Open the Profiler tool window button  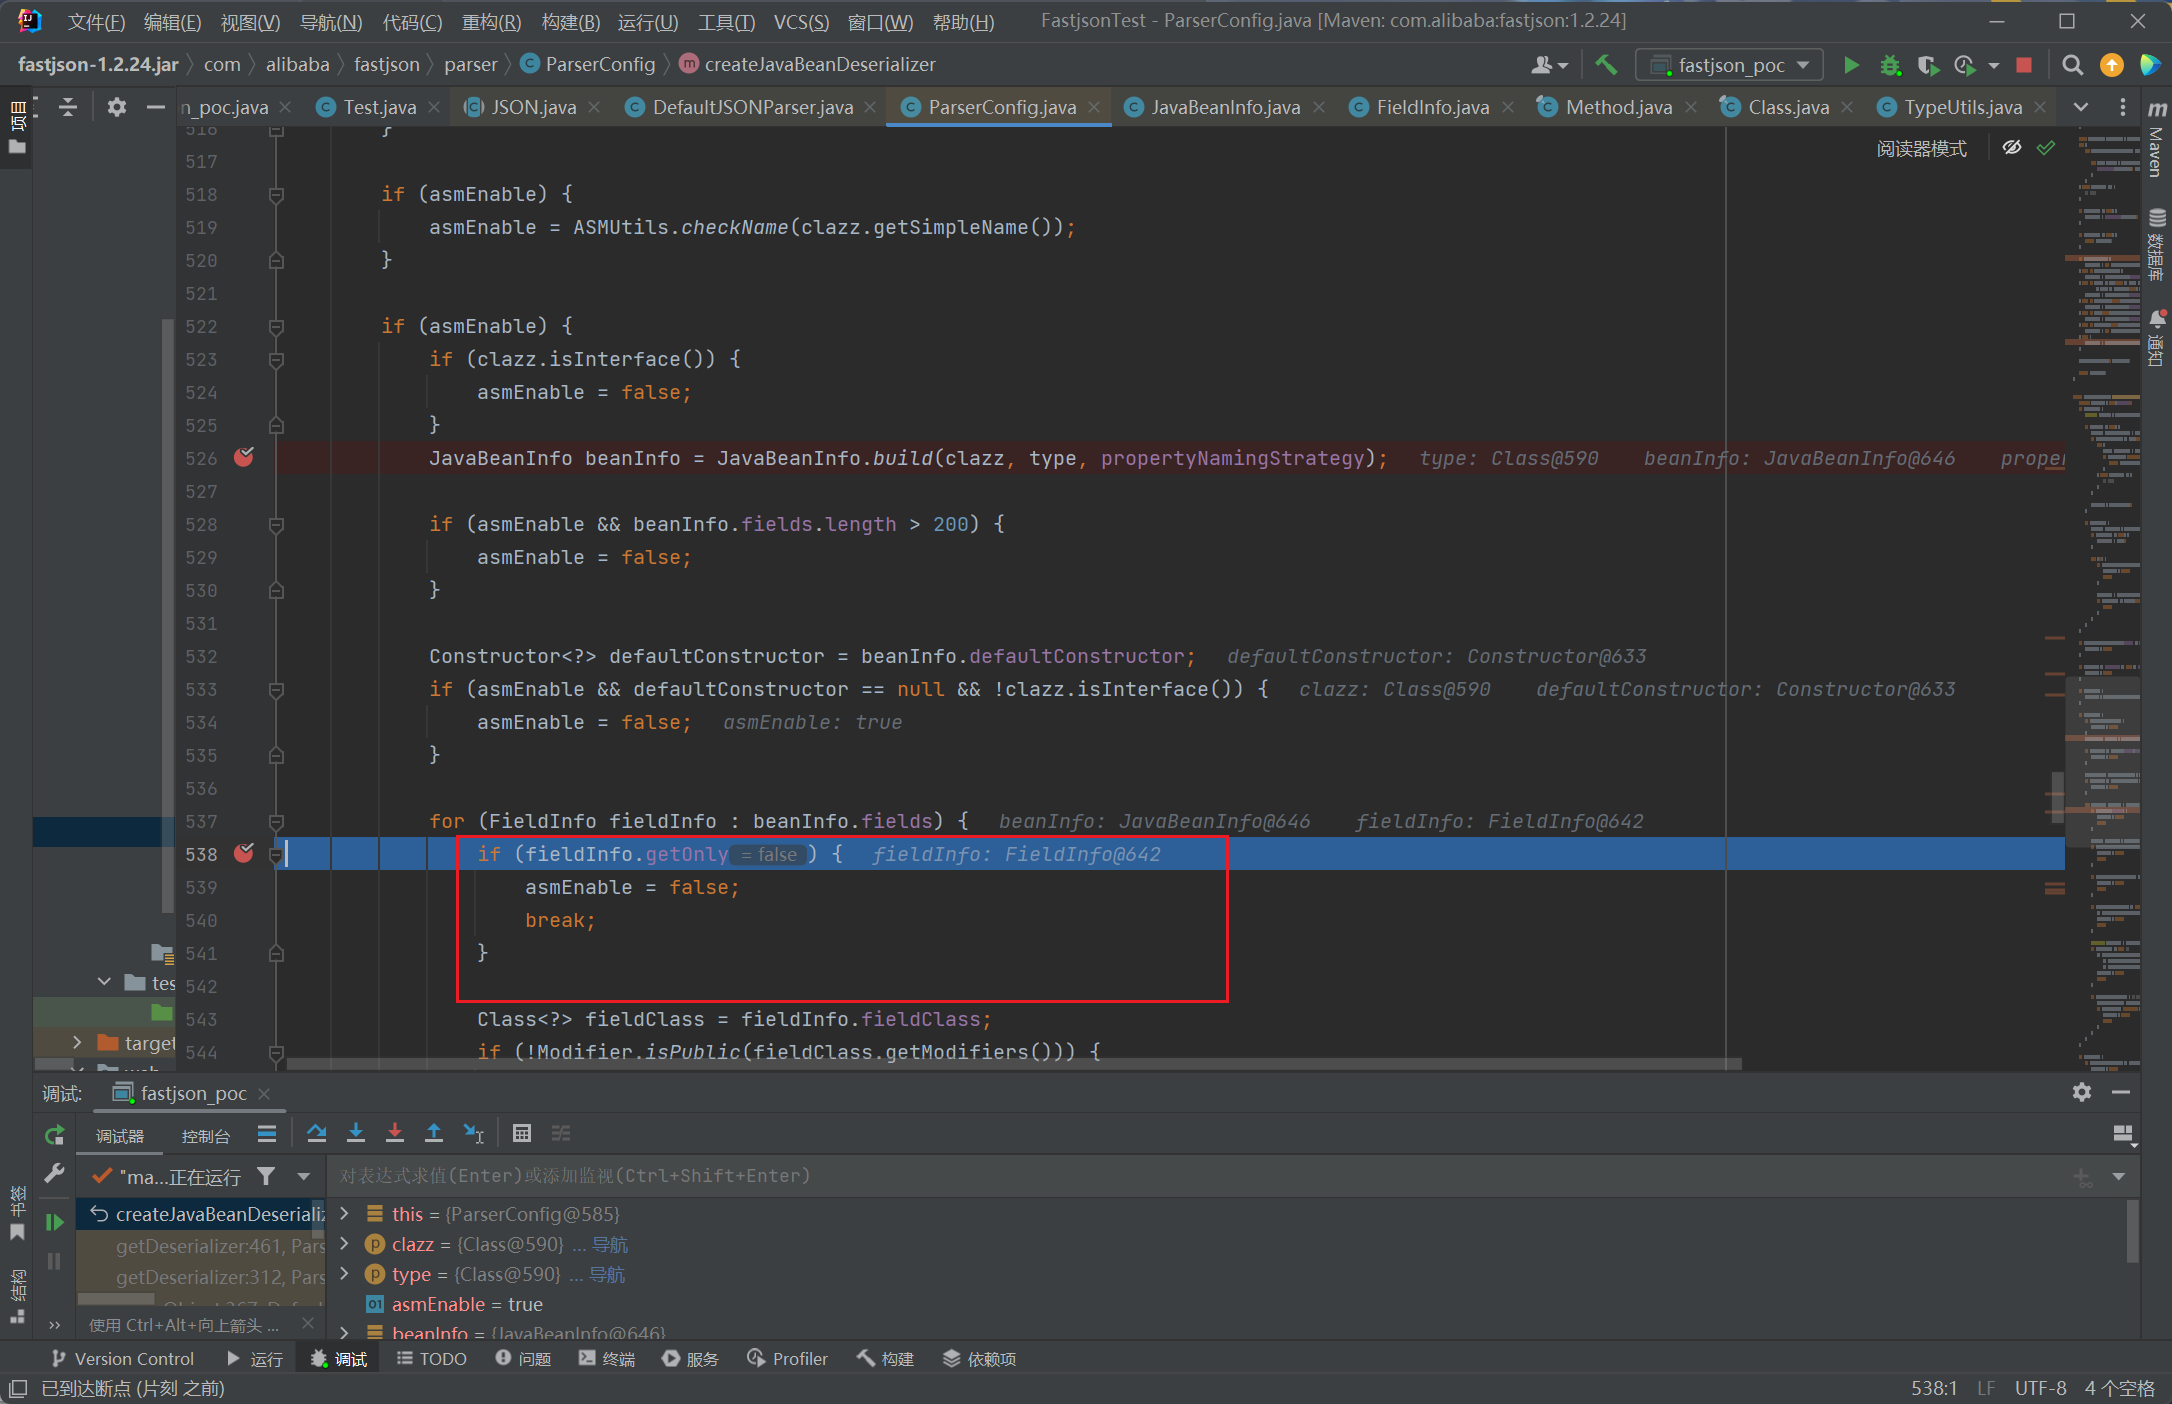tap(788, 1358)
